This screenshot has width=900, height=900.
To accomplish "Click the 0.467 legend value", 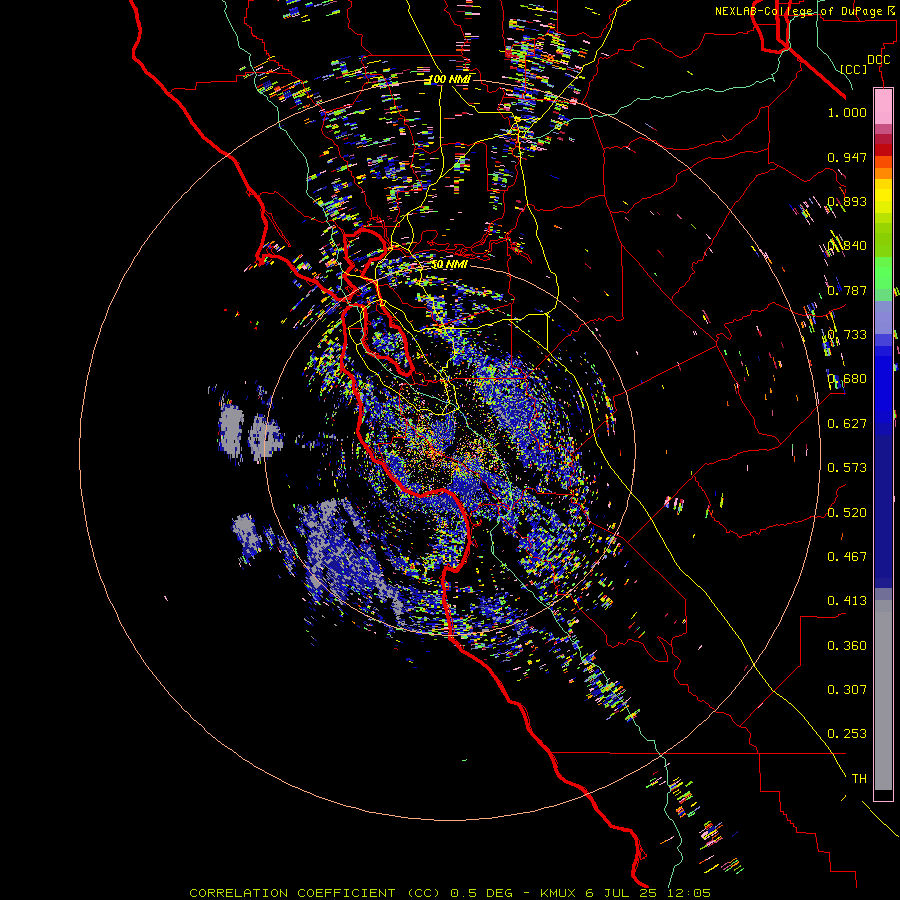I will pyautogui.click(x=847, y=556).
